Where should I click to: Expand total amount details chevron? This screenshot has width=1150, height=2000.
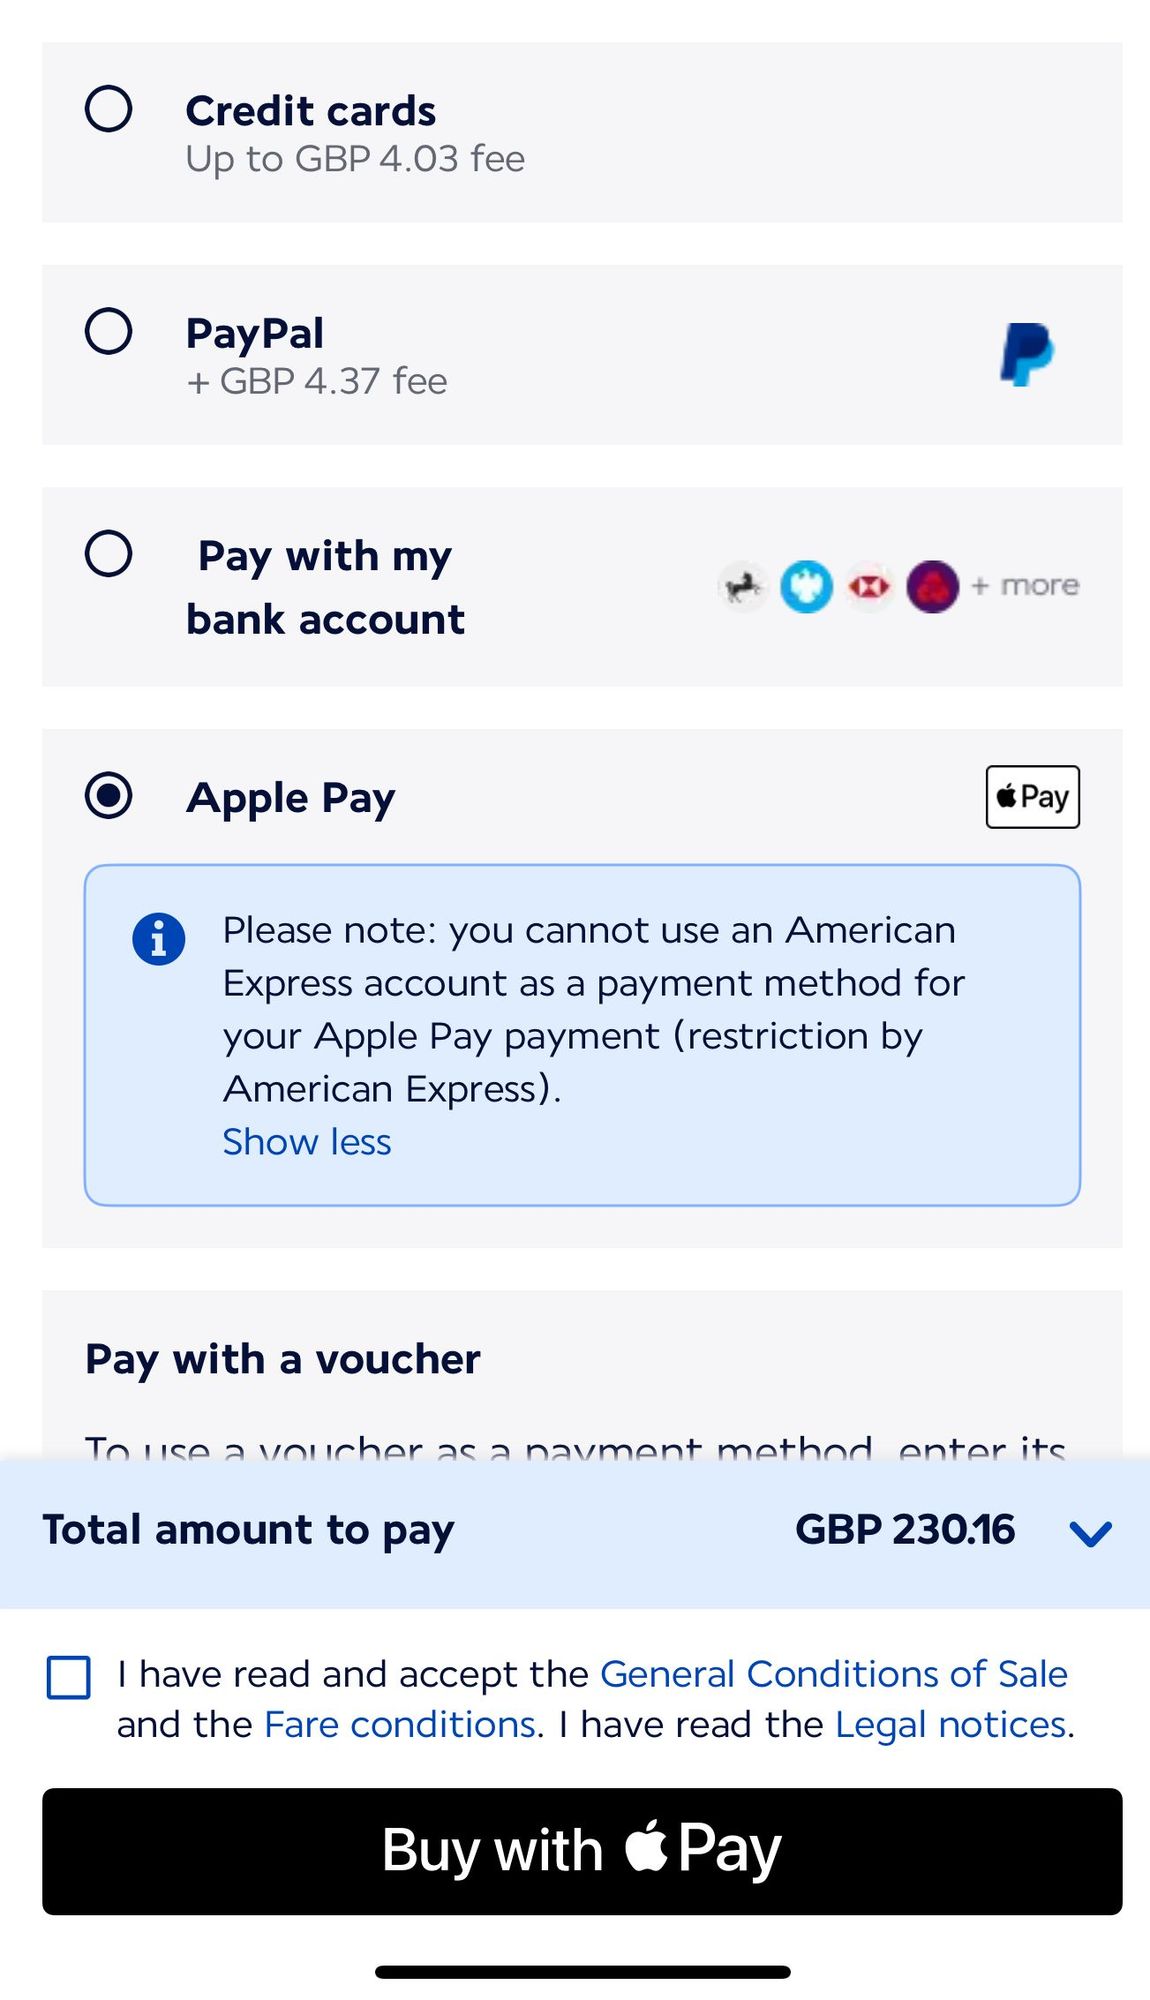tap(1090, 1533)
